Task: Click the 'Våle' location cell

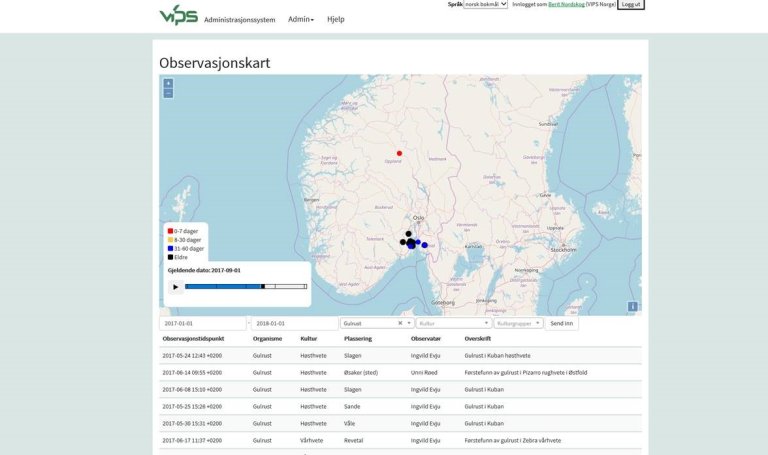Action: (x=349, y=423)
